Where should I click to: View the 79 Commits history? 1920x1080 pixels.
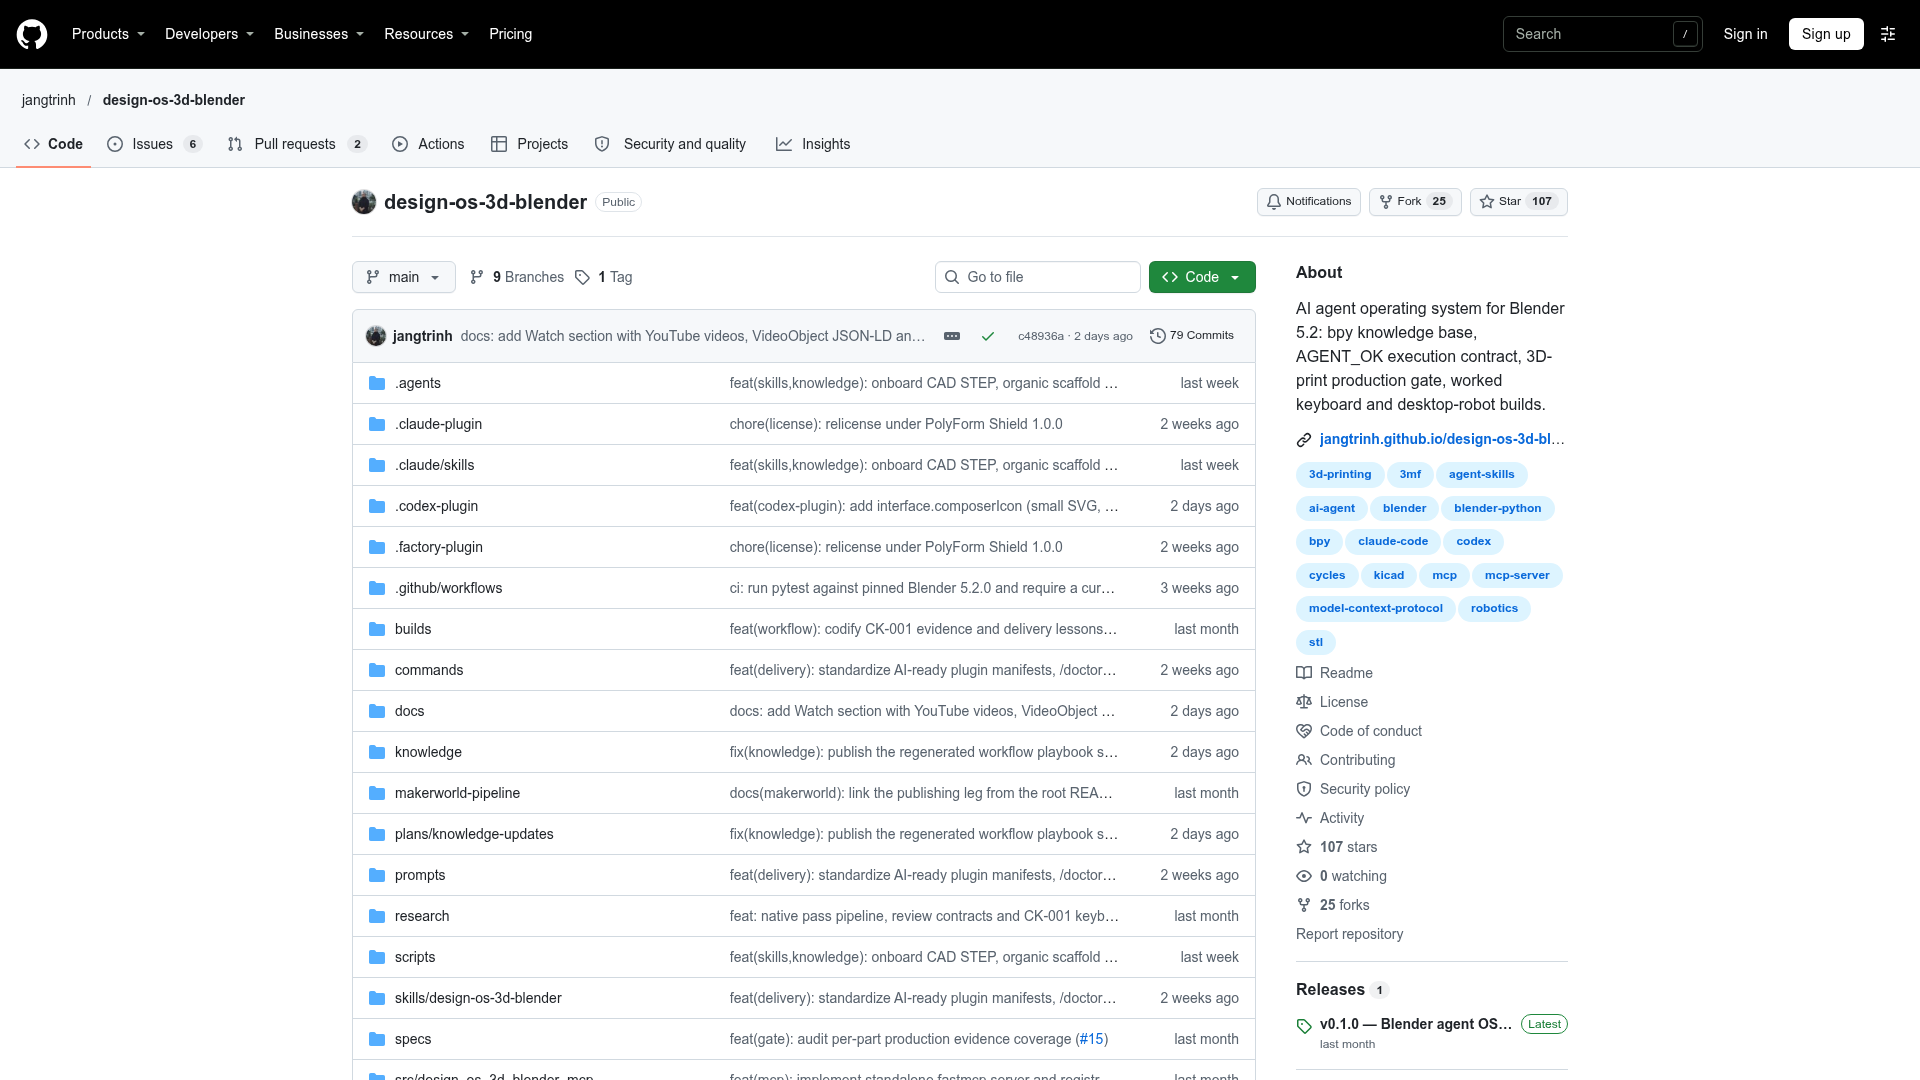point(1192,336)
